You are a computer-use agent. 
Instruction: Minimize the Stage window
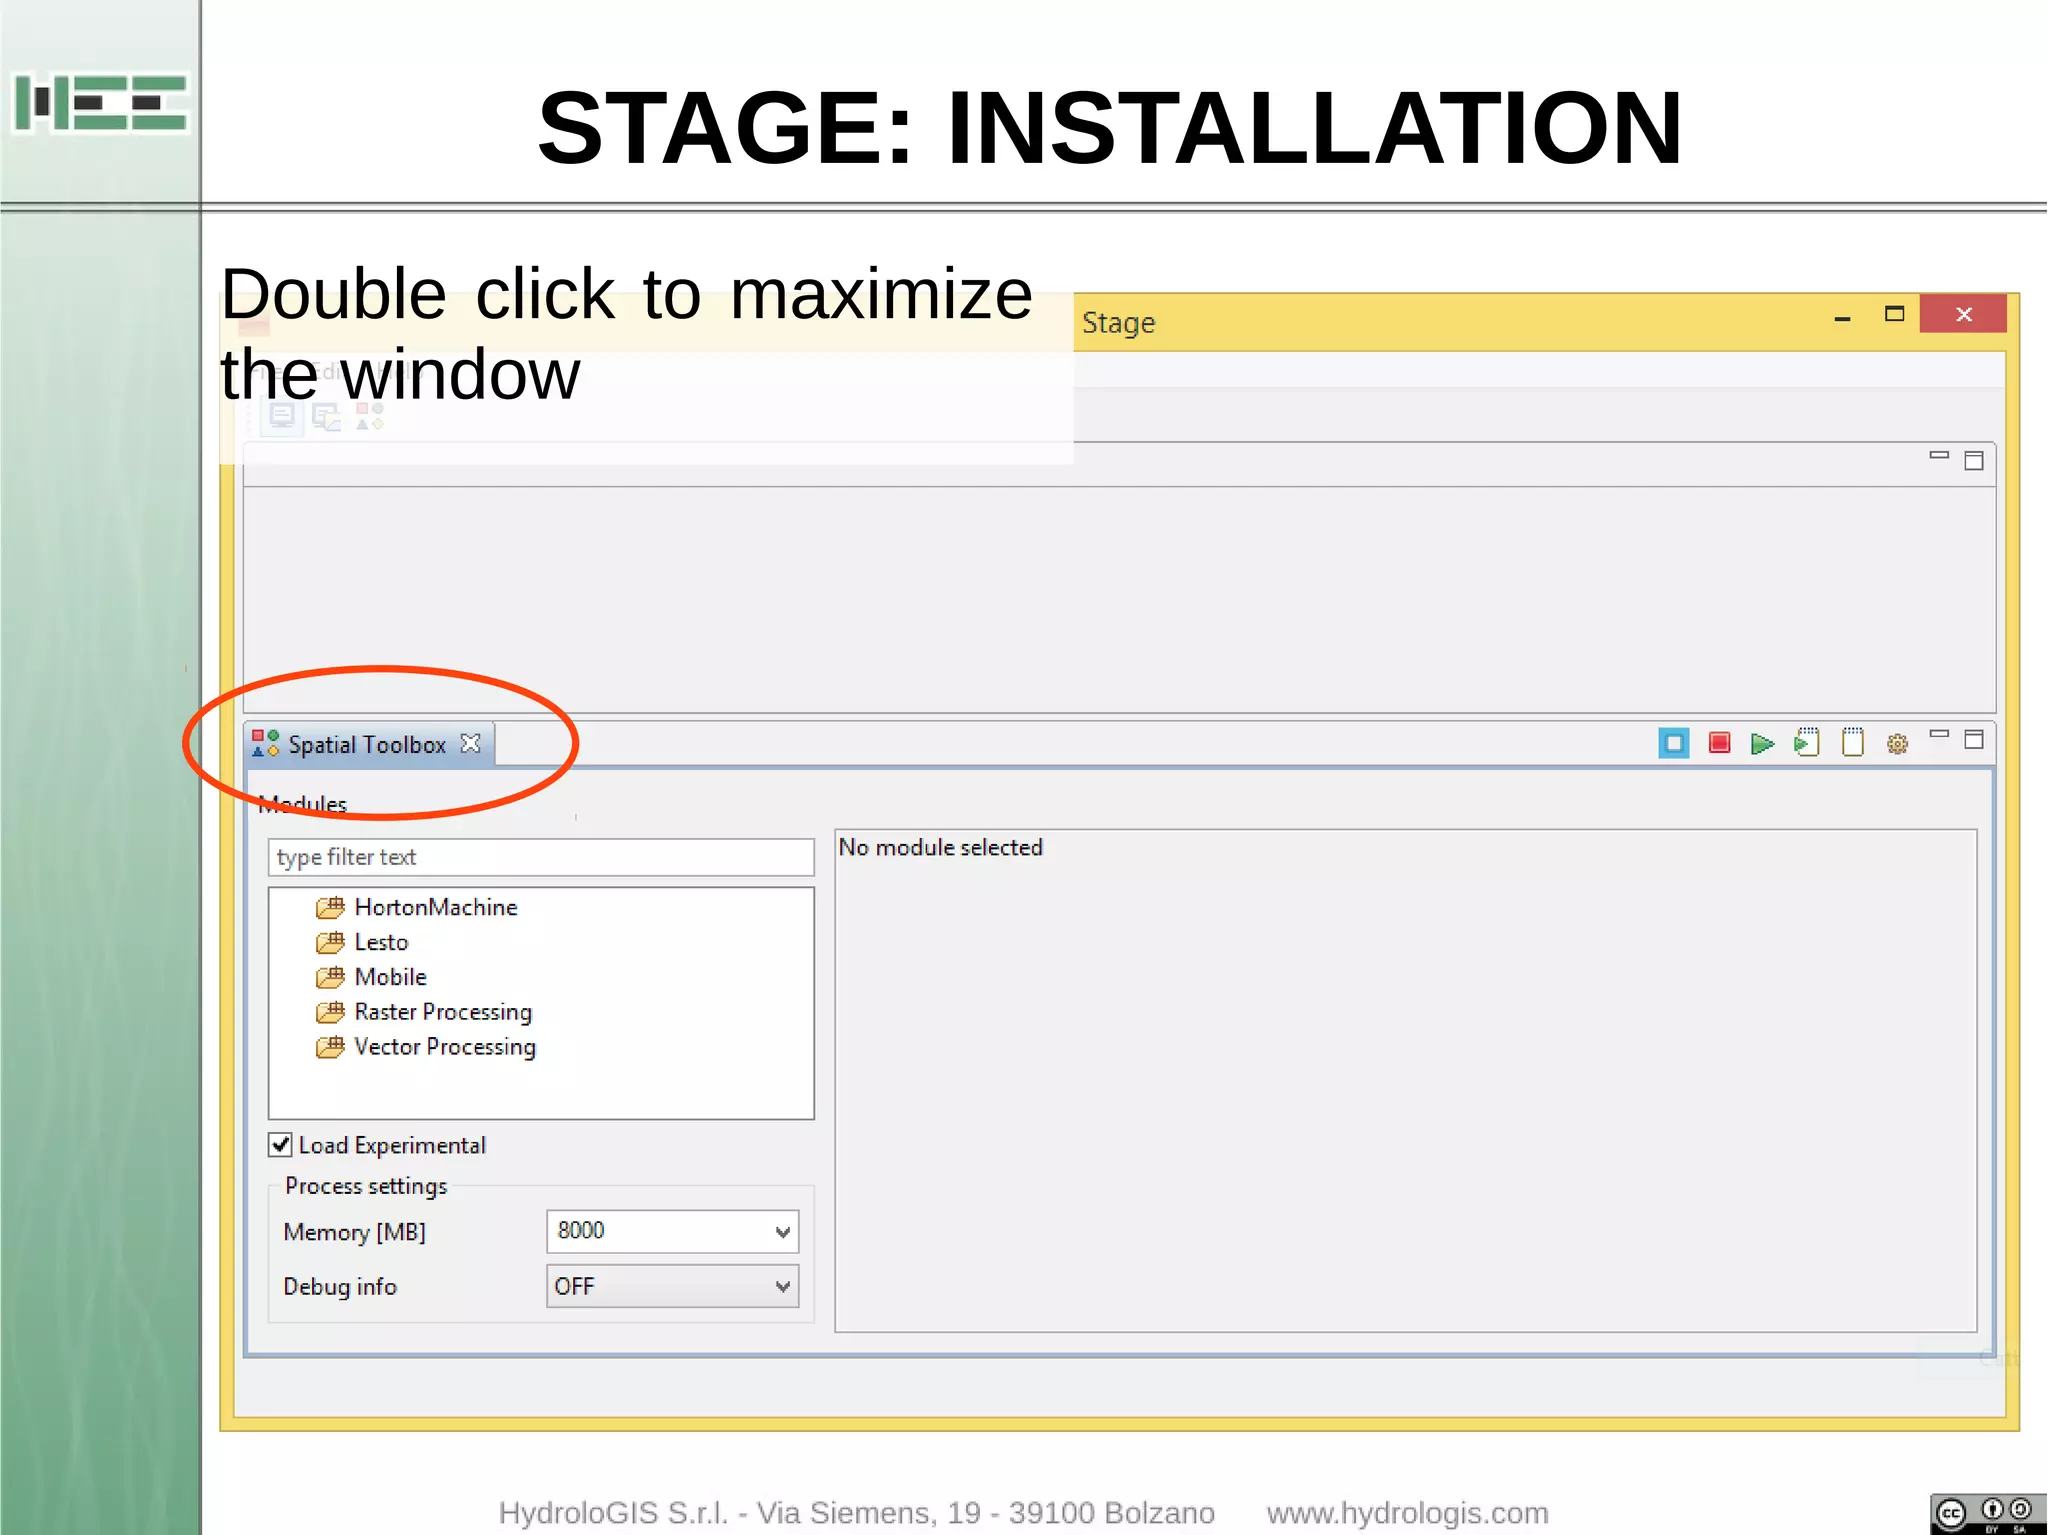(1842, 318)
